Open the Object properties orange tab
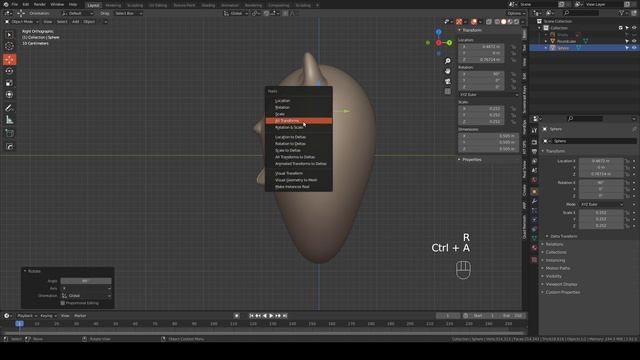The width and height of the screenshot is (640, 360). pos(534,191)
